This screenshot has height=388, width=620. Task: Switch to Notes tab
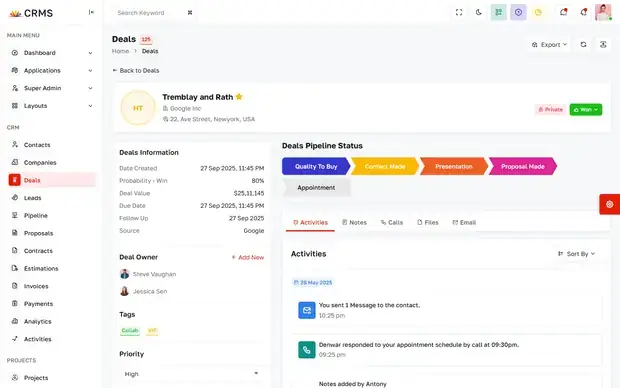click(354, 222)
